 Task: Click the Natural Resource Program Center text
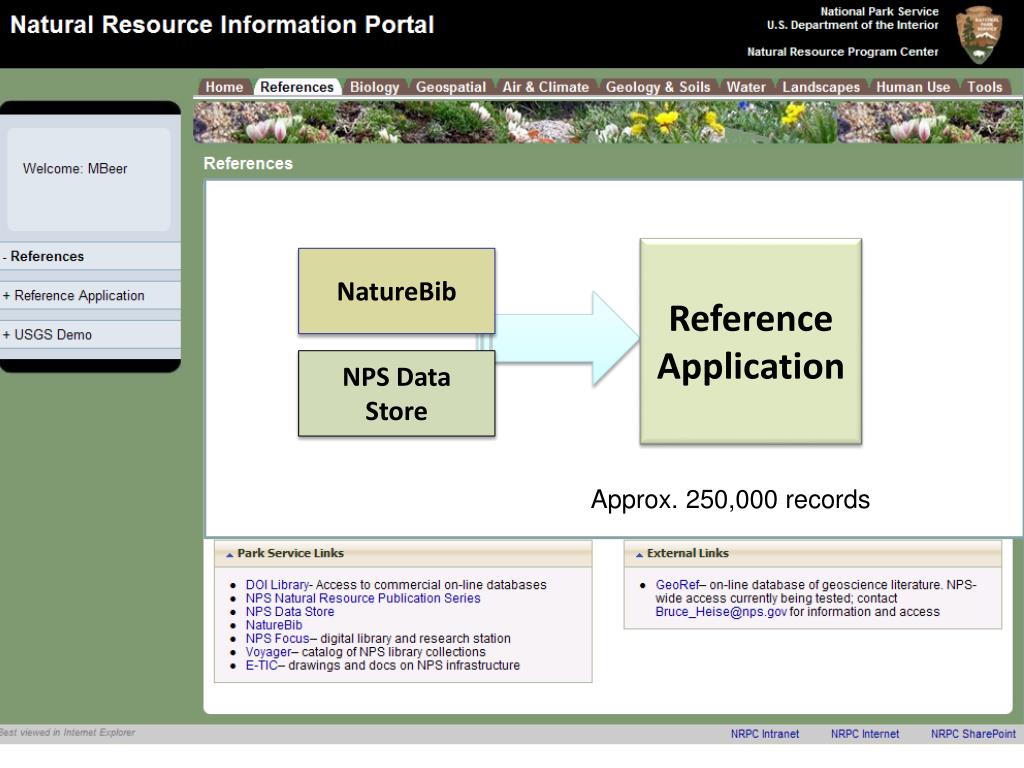(x=842, y=52)
